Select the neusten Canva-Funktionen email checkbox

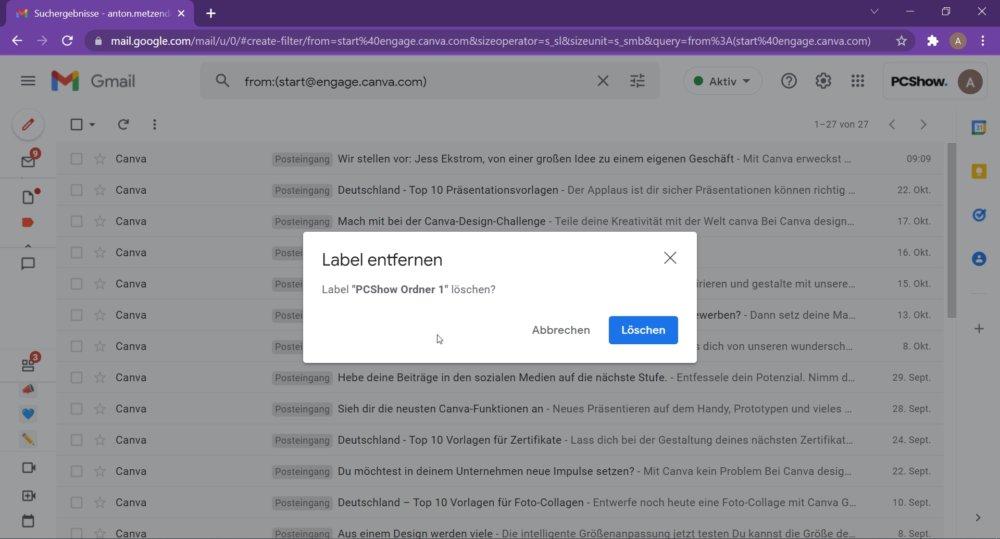pos(77,409)
